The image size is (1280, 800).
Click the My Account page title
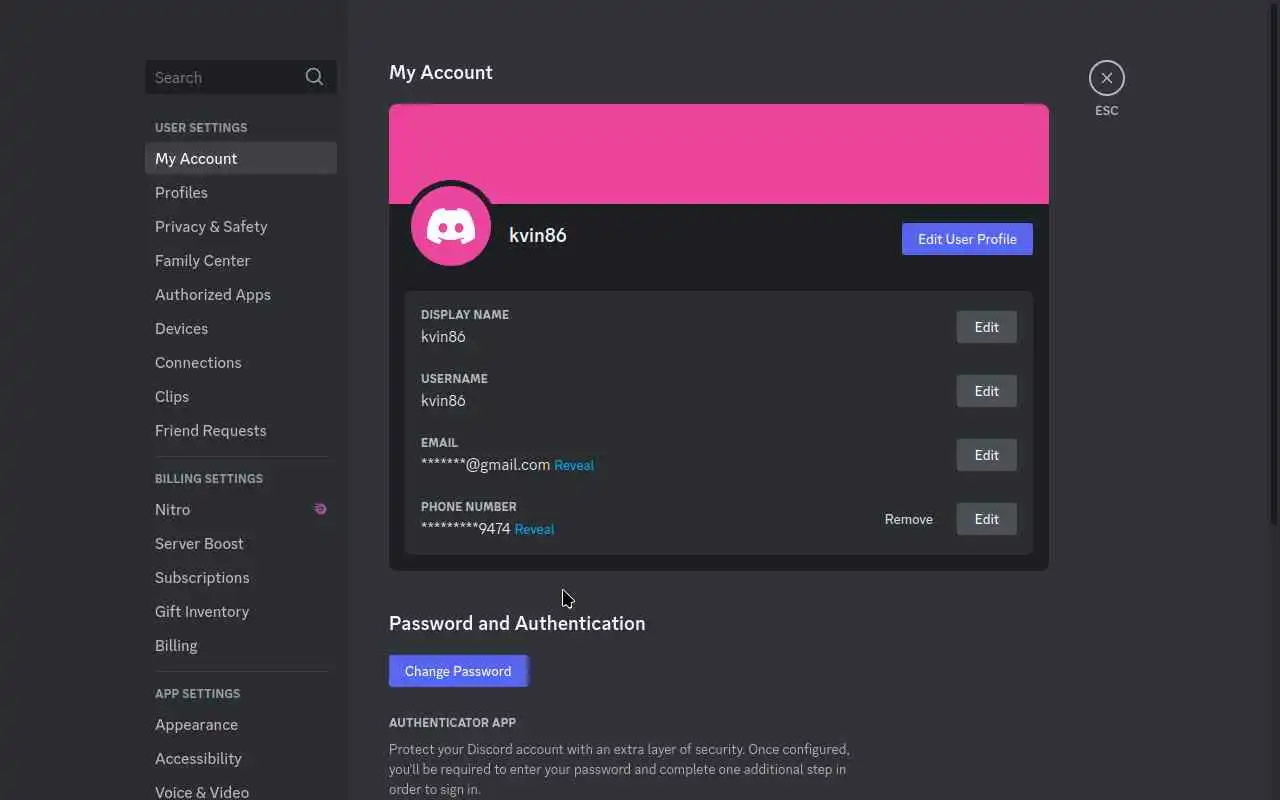coord(441,72)
